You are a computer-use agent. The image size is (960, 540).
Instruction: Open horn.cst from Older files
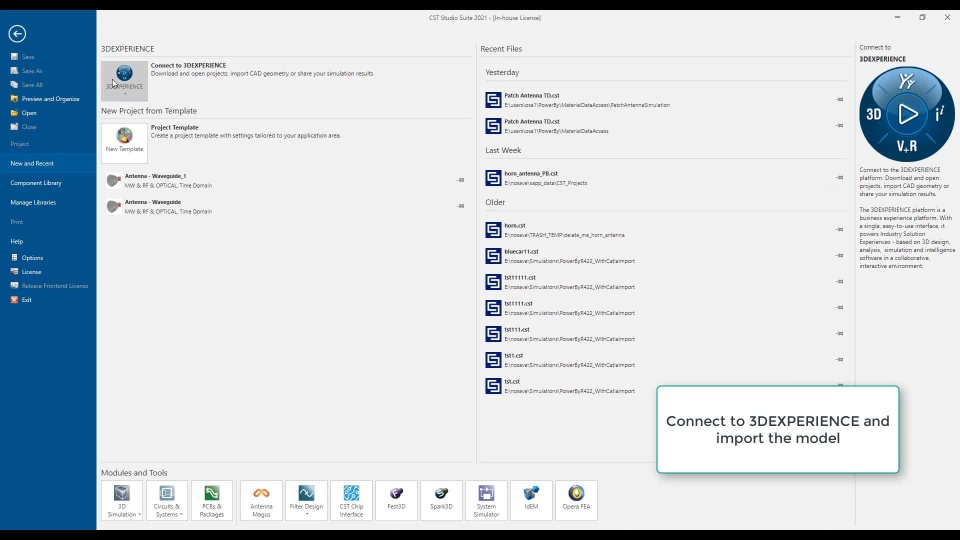[x=665, y=230]
